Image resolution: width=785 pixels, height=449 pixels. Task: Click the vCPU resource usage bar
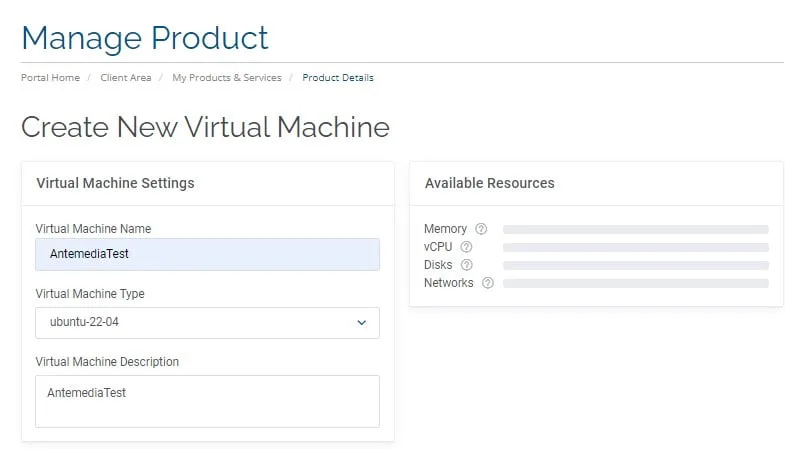pos(635,247)
